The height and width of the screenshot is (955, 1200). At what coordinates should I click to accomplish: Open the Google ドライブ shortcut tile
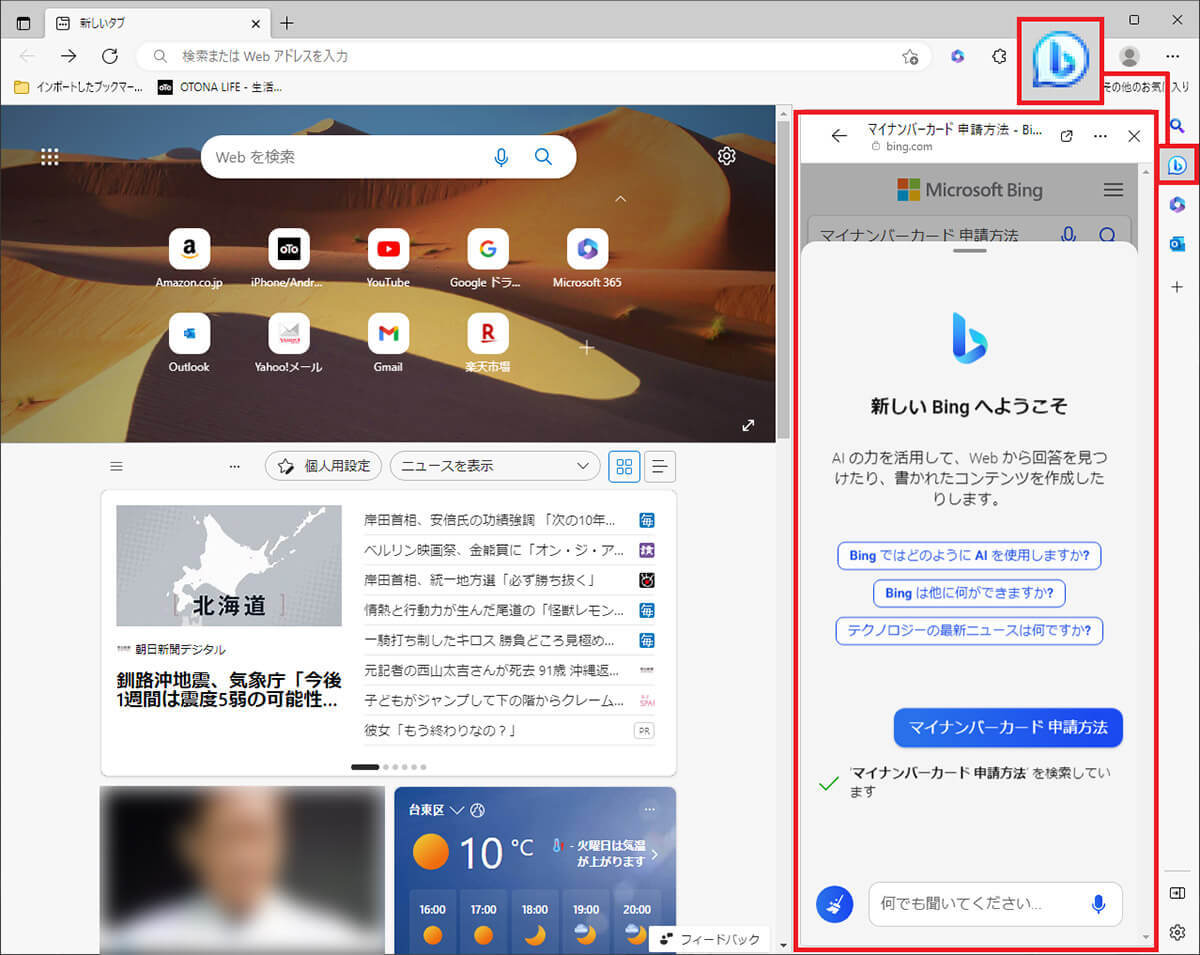click(x=488, y=258)
